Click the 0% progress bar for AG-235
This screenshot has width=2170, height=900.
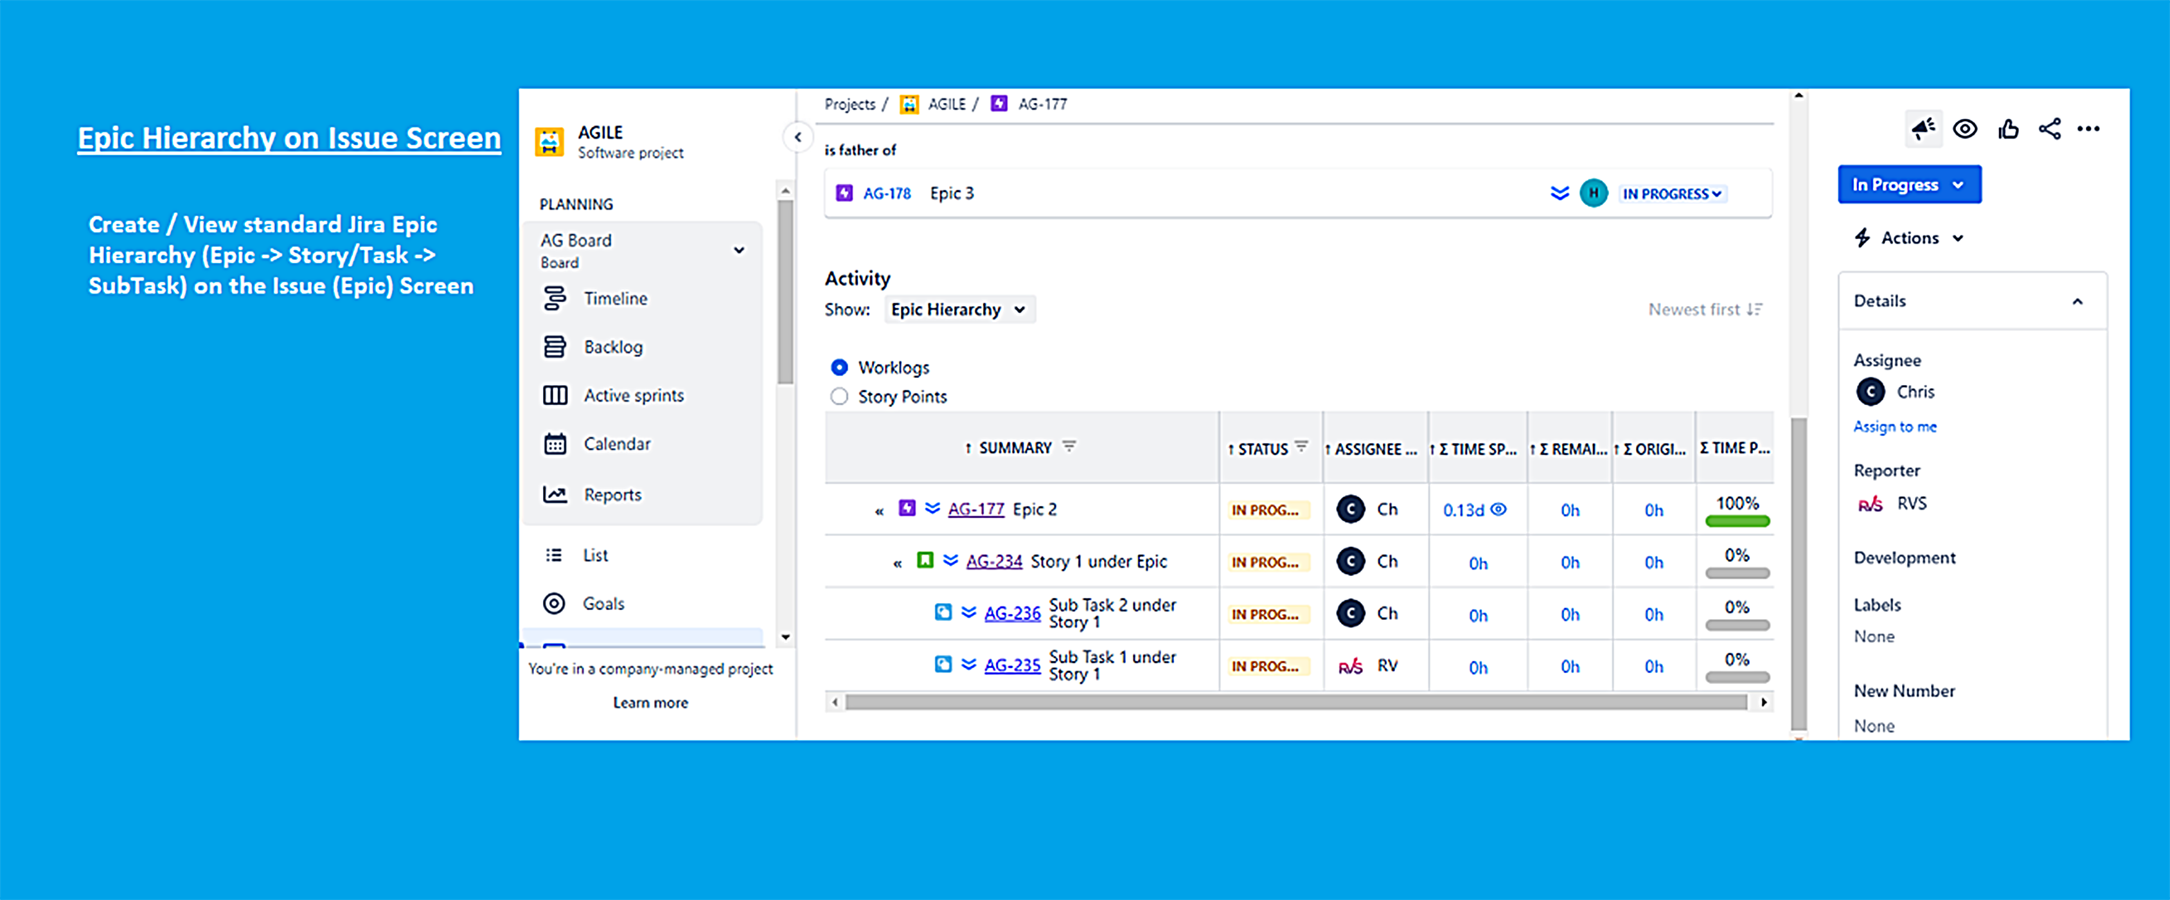click(1738, 677)
